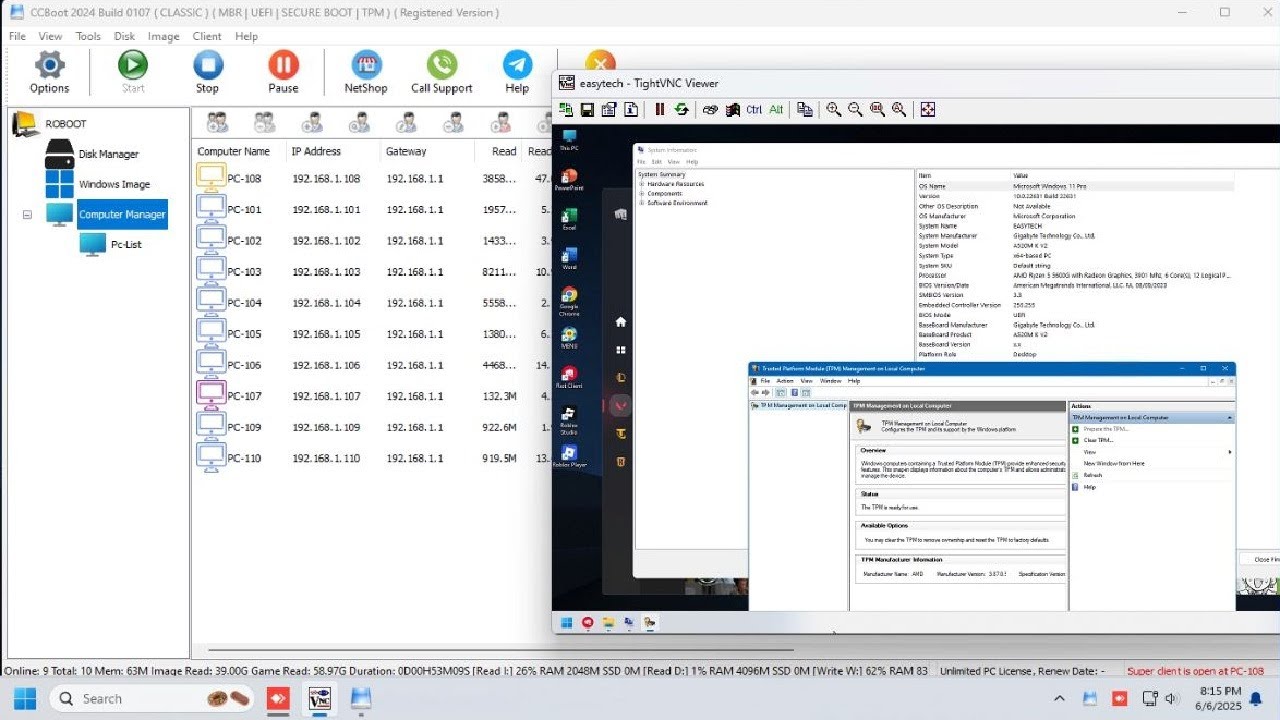Open the Image menu in CCBoot

coord(163,36)
